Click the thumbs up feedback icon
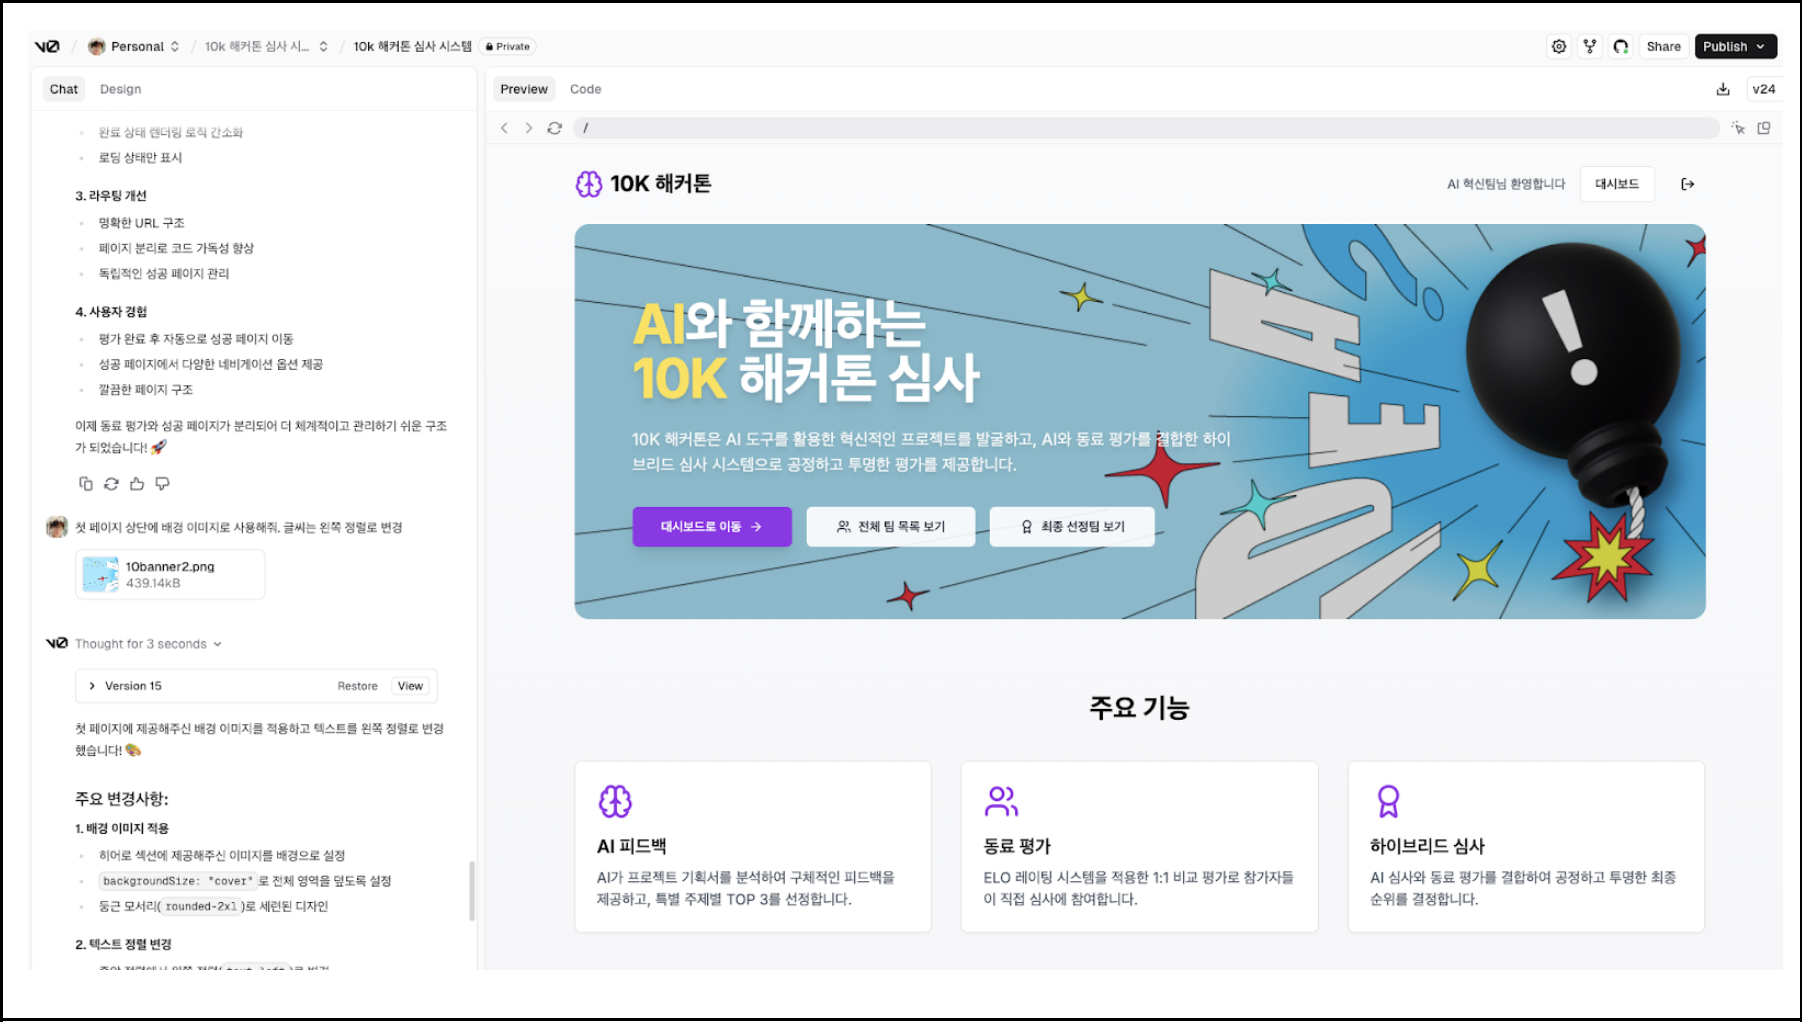The height and width of the screenshot is (1022, 1802). coord(137,484)
